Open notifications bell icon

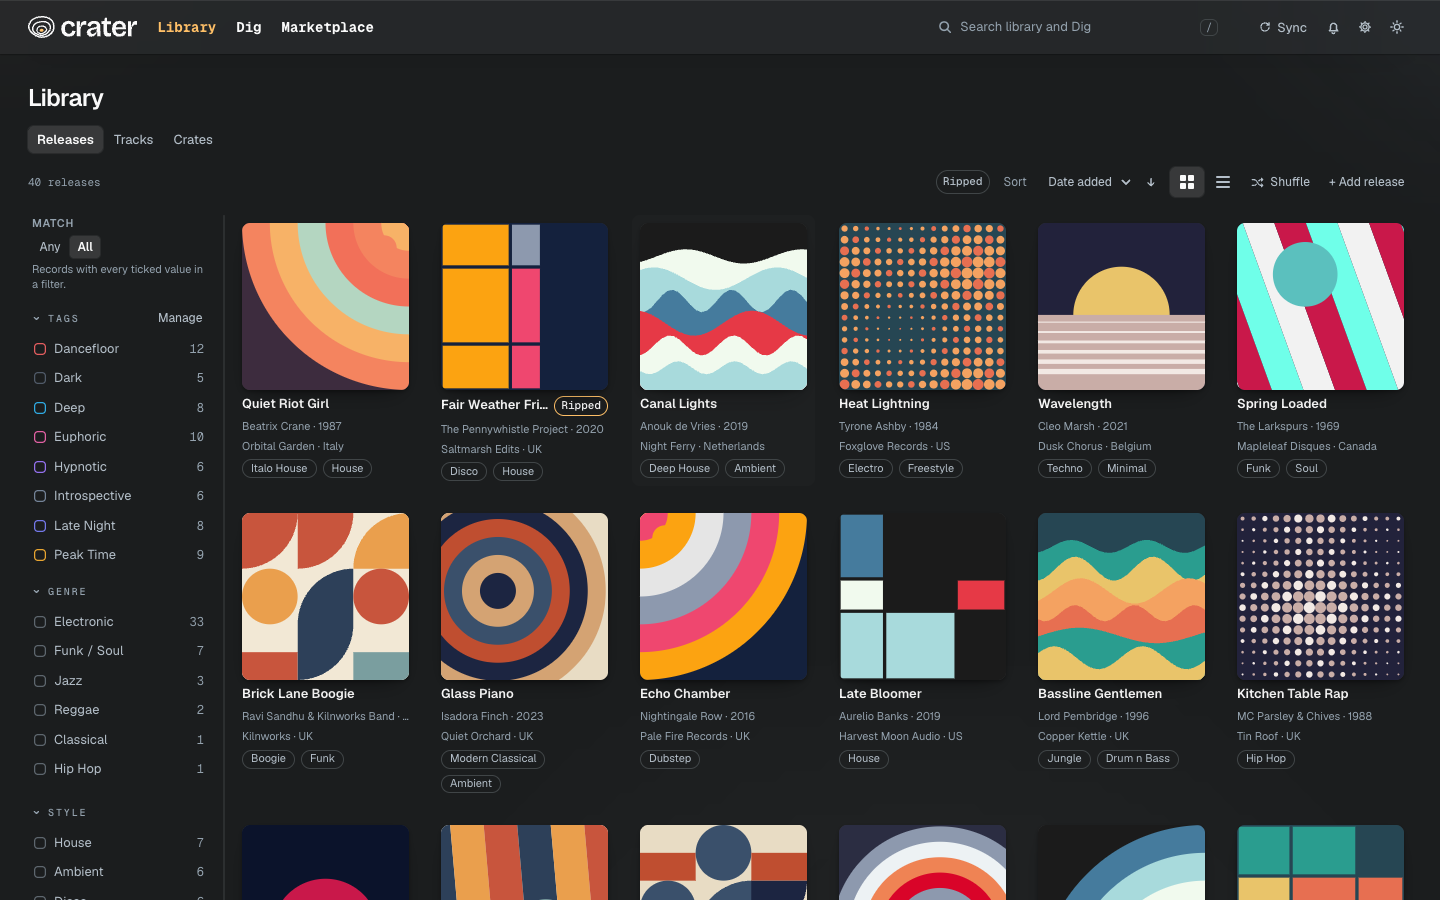1333,28
